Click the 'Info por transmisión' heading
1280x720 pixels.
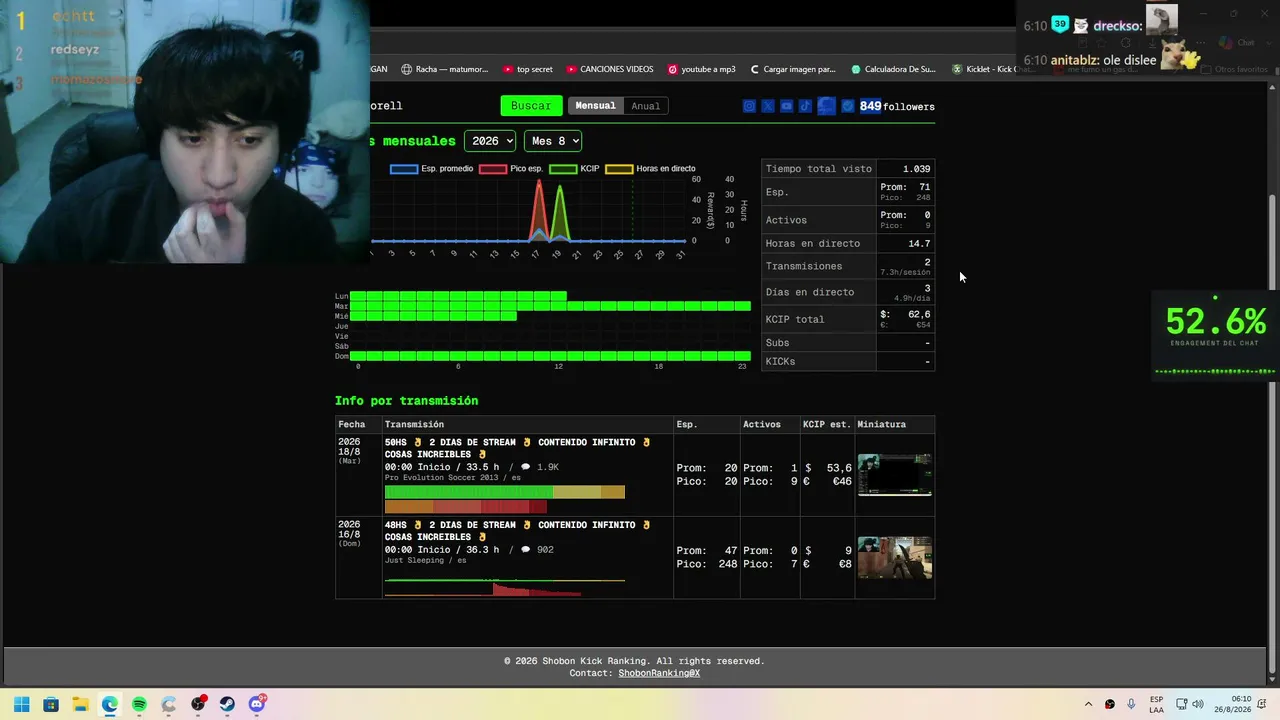pyautogui.click(x=407, y=401)
